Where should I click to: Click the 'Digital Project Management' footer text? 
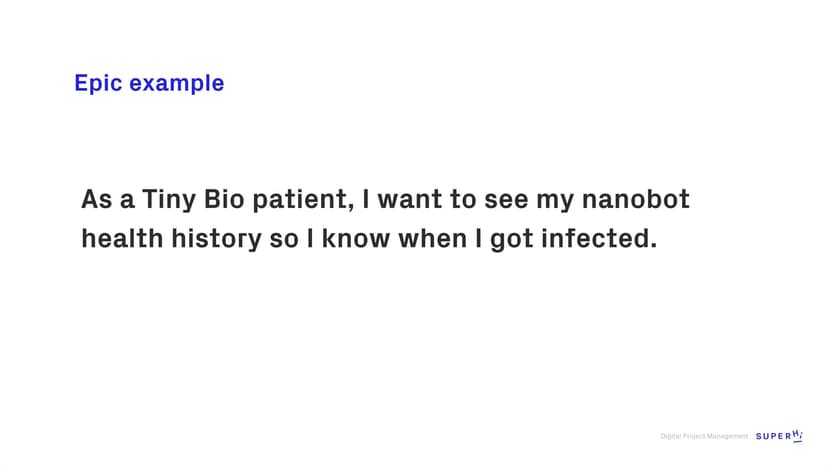(704, 437)
